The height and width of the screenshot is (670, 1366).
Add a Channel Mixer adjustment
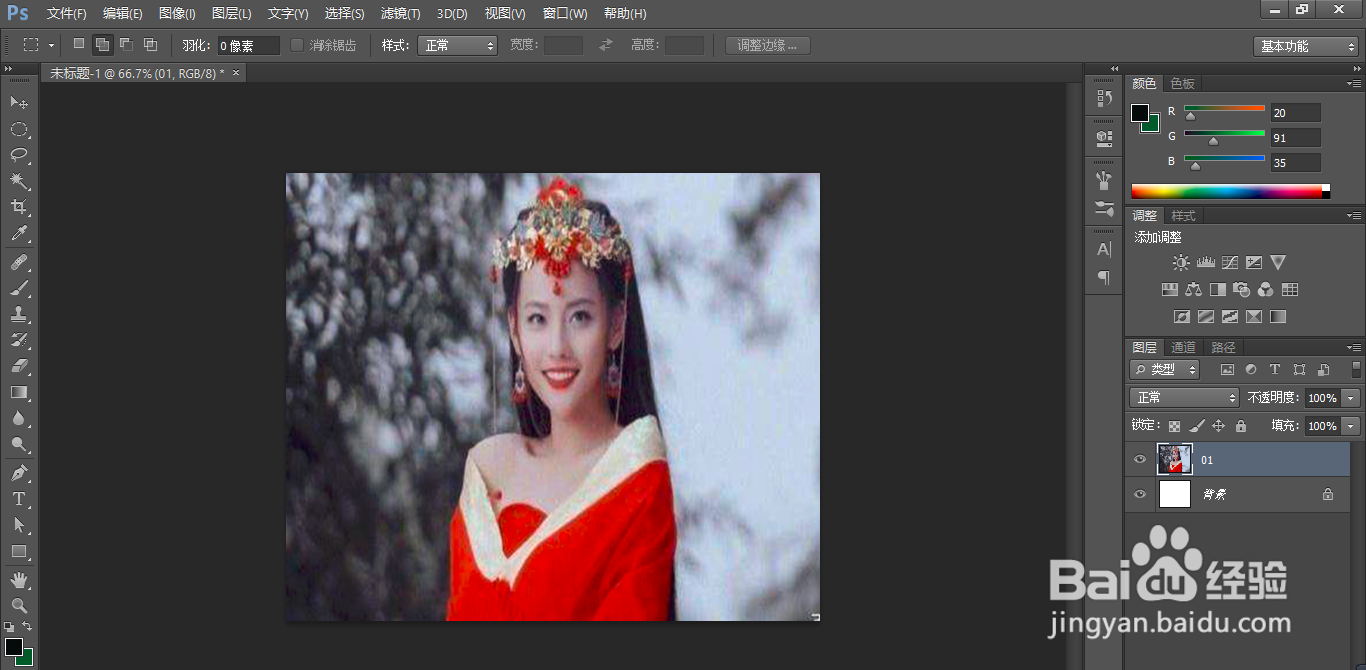tap(1266, 290)
